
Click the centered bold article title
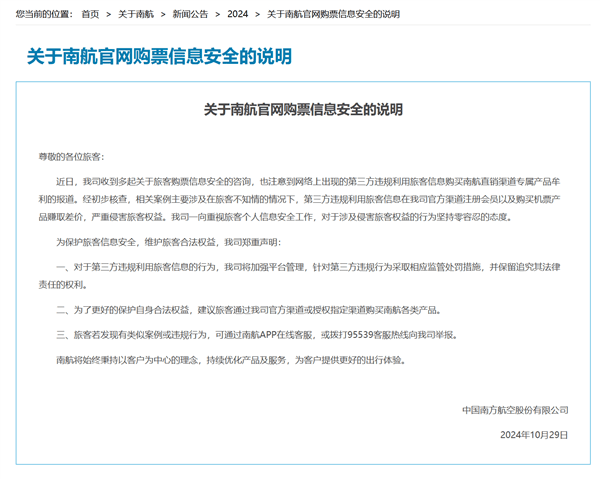pos(303,108)
